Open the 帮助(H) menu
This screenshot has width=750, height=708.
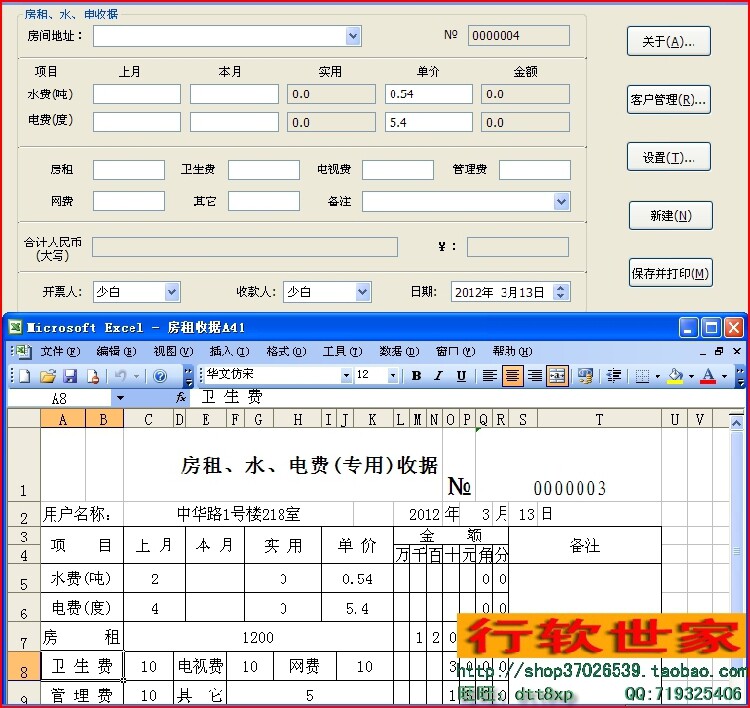pyautogui.click(x=512, y=352)
